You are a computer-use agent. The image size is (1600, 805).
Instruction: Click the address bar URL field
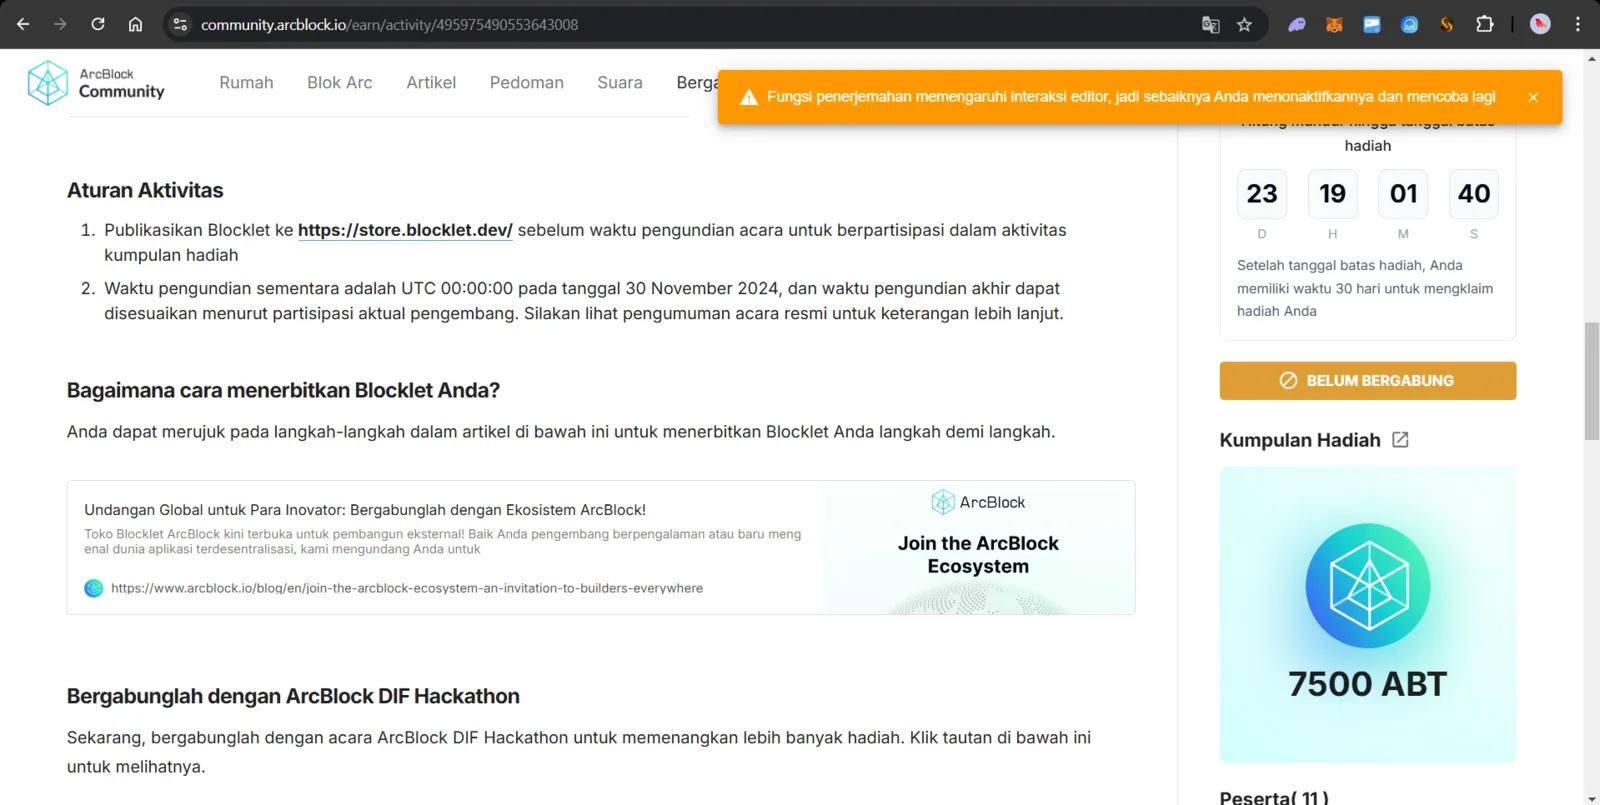tap(690, 24)
